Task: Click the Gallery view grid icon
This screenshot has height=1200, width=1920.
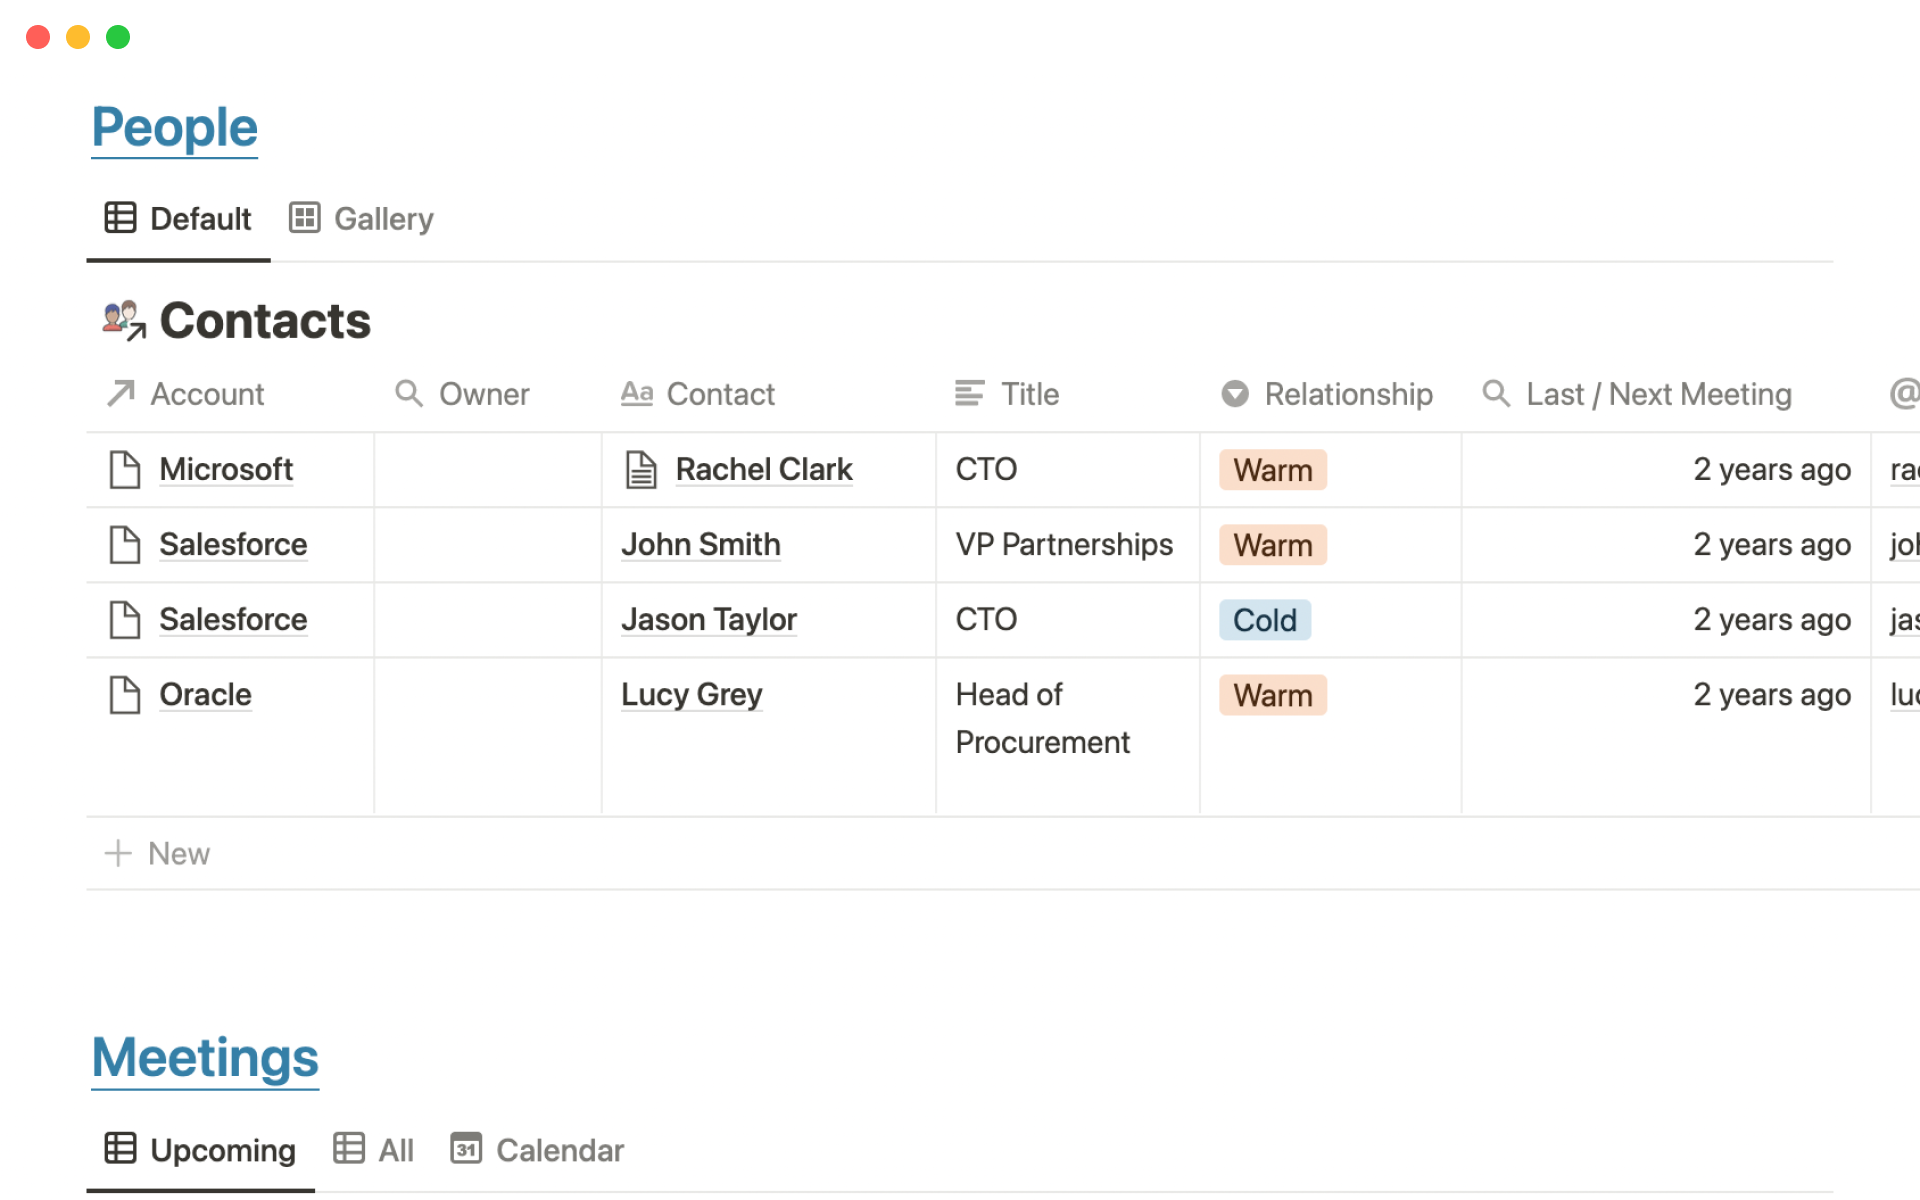Action: [304, 218]
